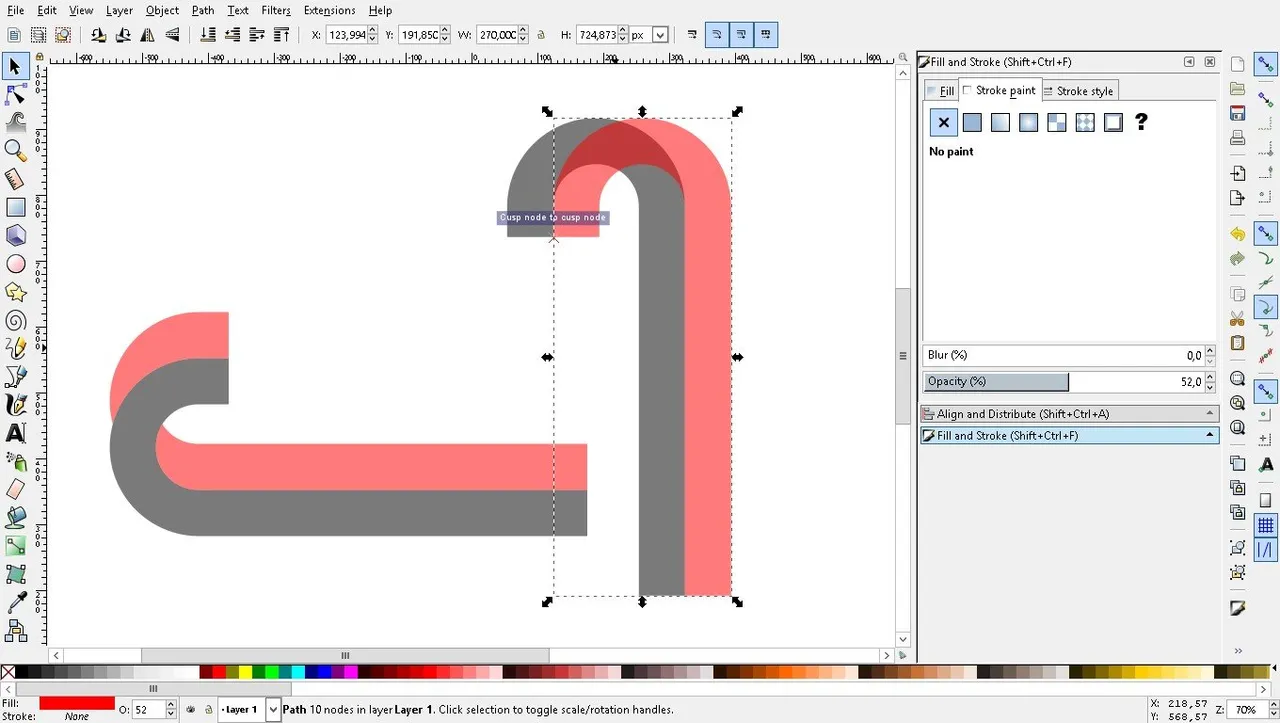Increase Blur percentage stepper

tap(1211, 351)
